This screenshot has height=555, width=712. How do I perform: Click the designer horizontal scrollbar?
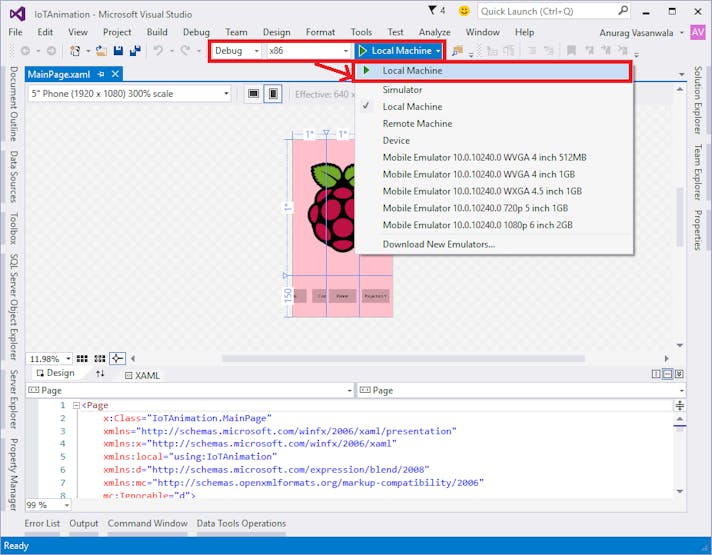point(403,359)
